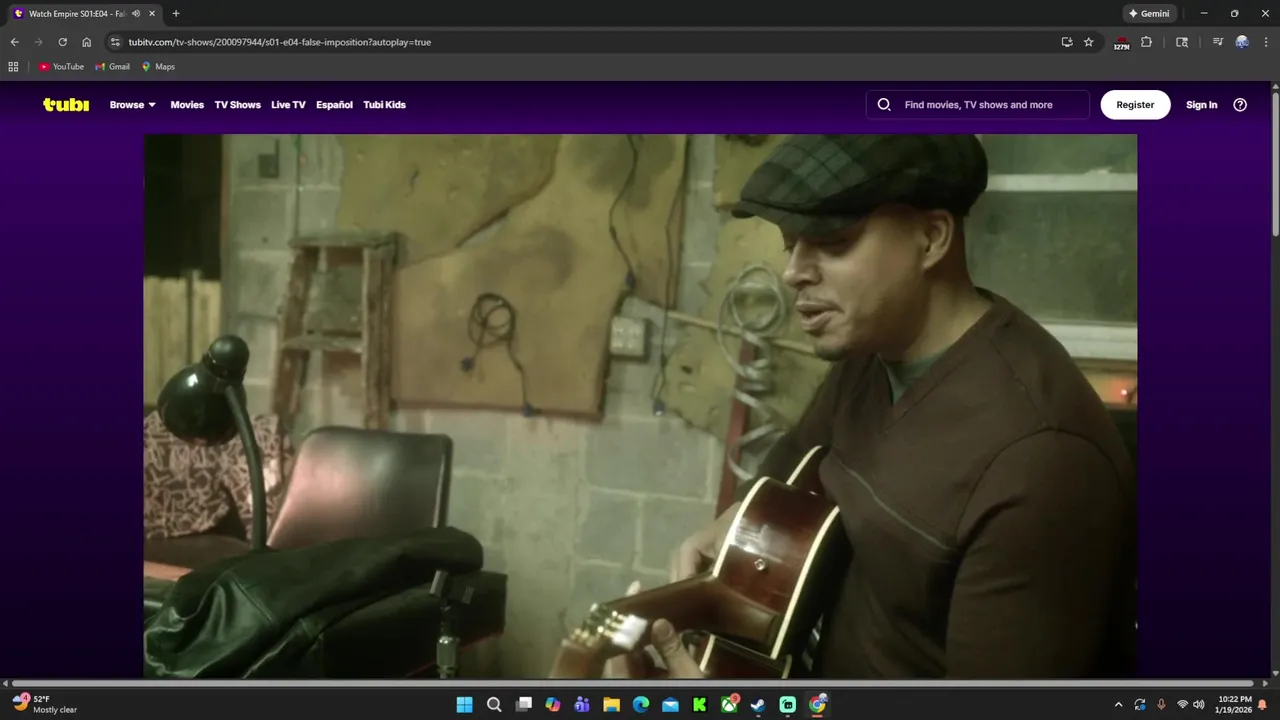Open the notifications bell icon
The width and height of the screenshot is (1280, 720).
coord(1264,705)
